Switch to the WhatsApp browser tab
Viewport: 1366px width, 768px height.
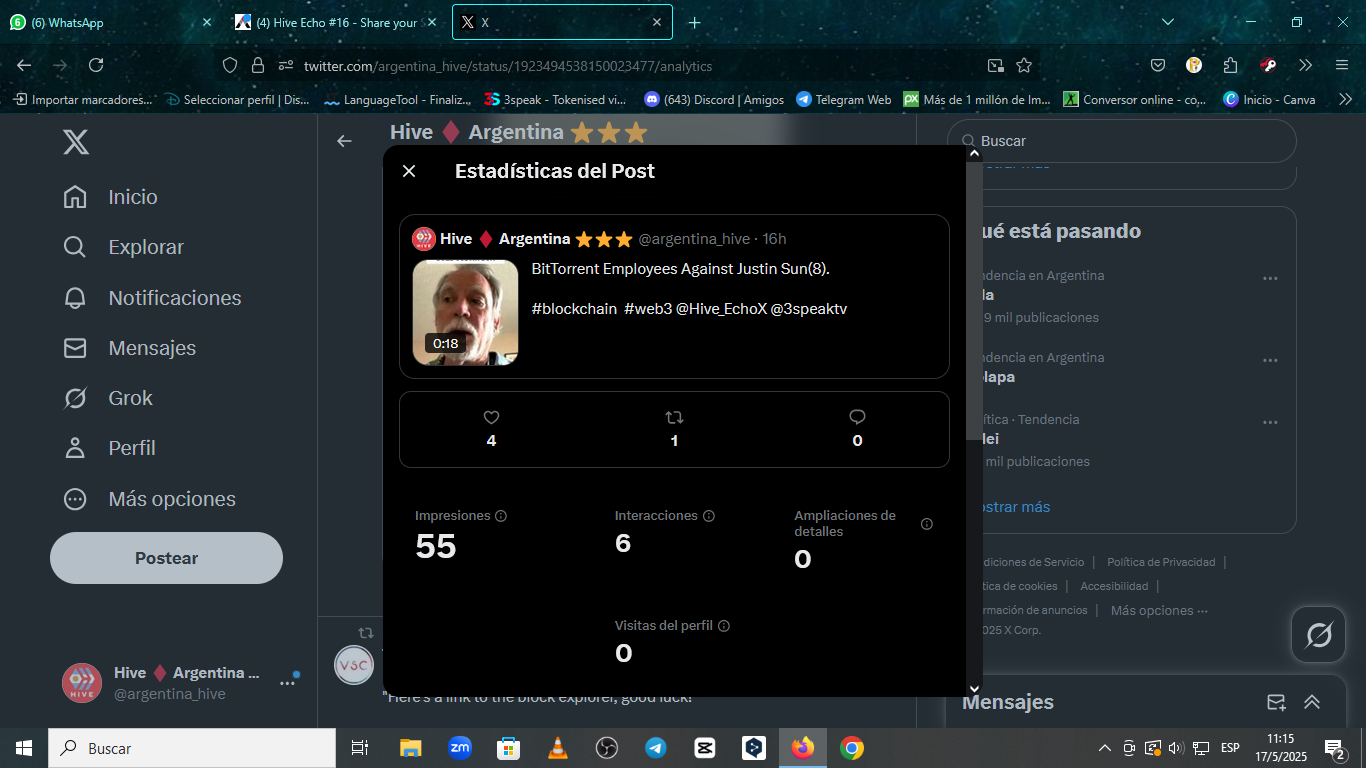[110, 22]
